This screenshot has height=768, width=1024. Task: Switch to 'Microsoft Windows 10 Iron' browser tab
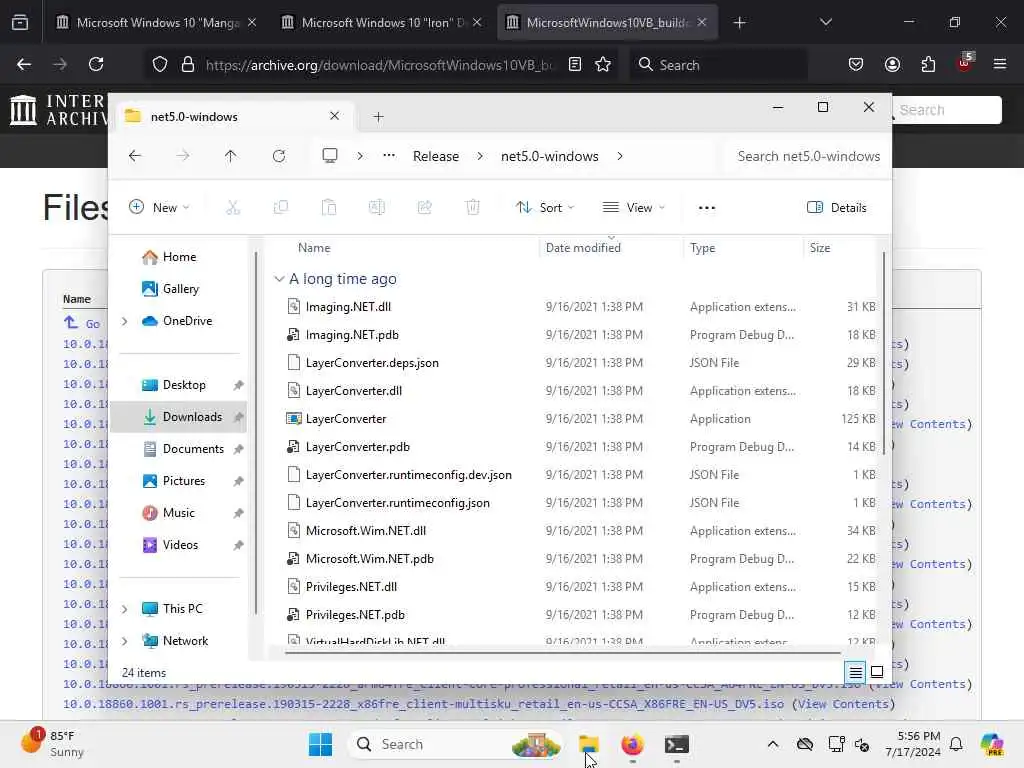point(382,22)
